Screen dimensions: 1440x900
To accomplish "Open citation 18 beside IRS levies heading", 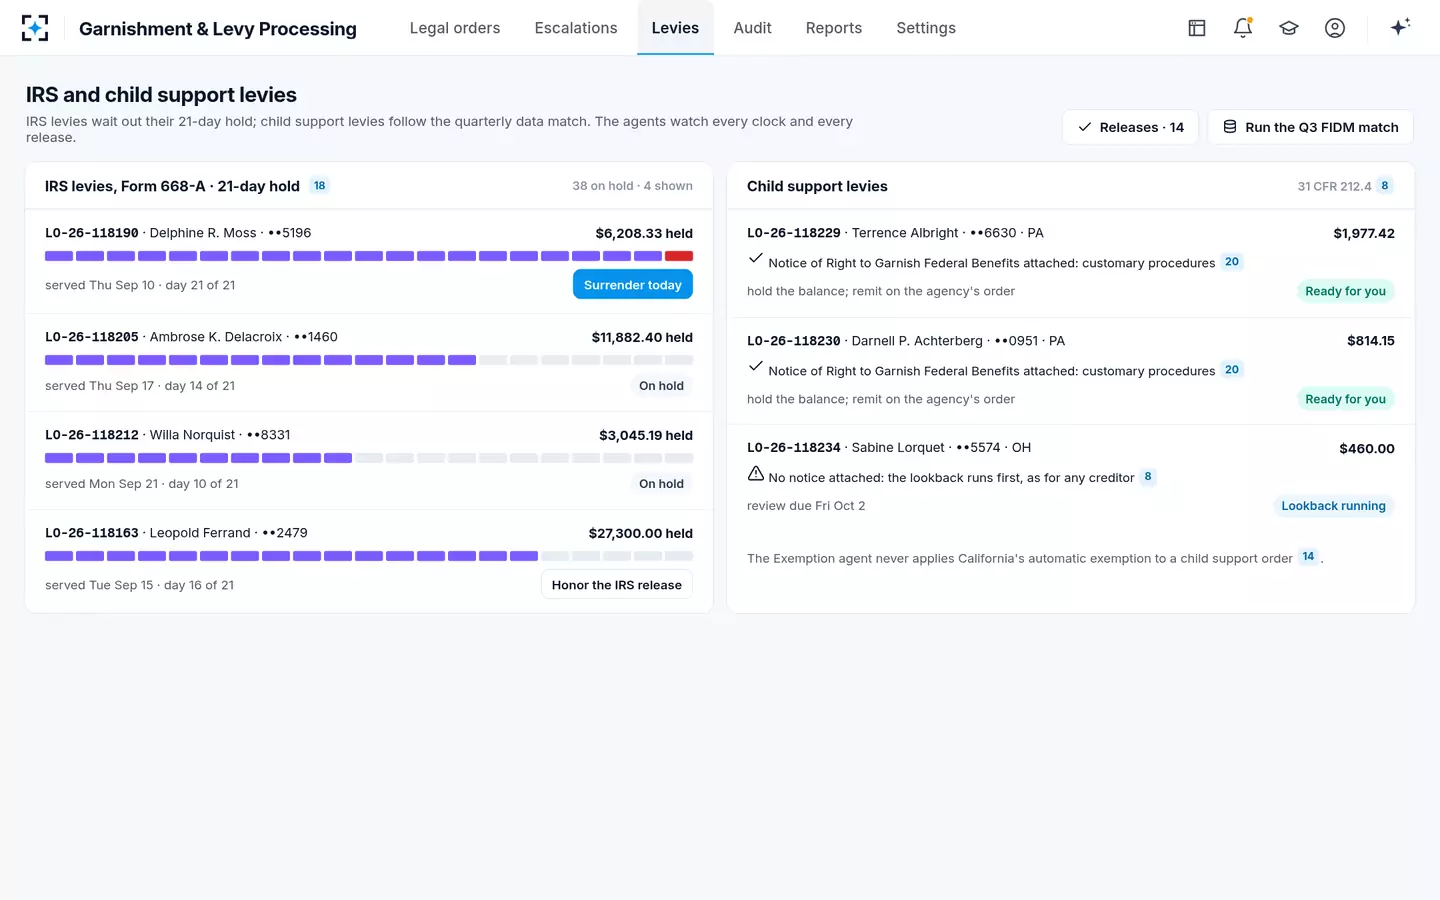I will click(x=320, y=186).
